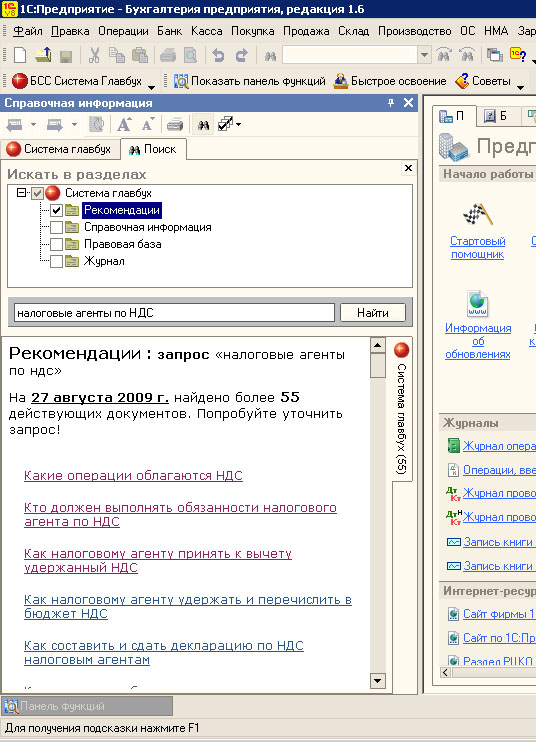Open link Как налоговому агенту удержать и перечислить
This screenshot has height=742, width=536.
[x=188, y=607]
